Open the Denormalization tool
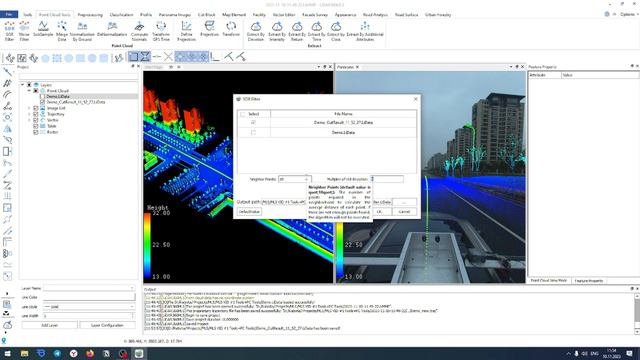This screenshot has width=640, height=360. pos(112,29)
